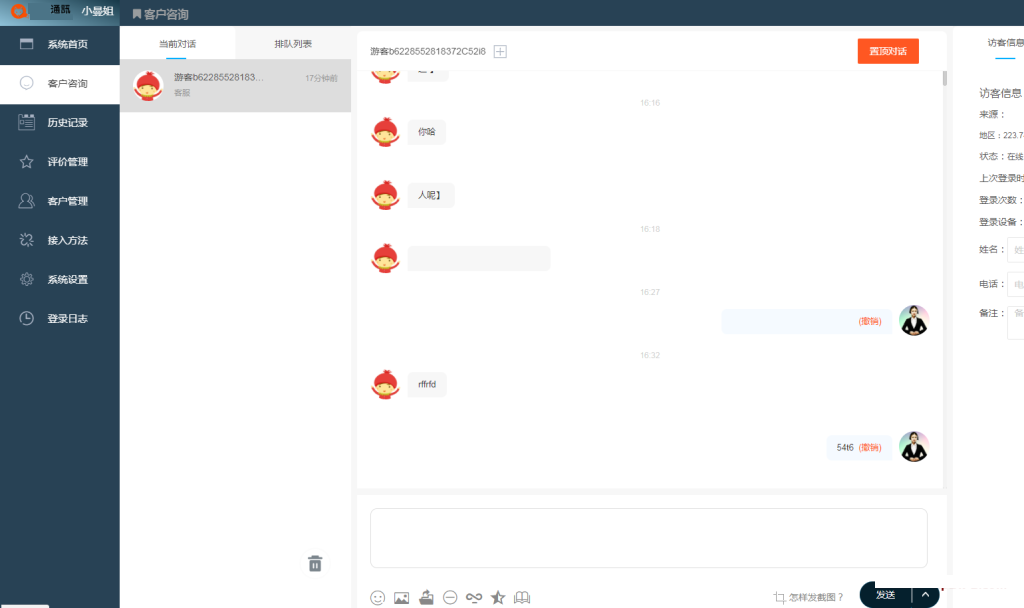
Task: Click the message input text area
Action: (x=648, y=538)
